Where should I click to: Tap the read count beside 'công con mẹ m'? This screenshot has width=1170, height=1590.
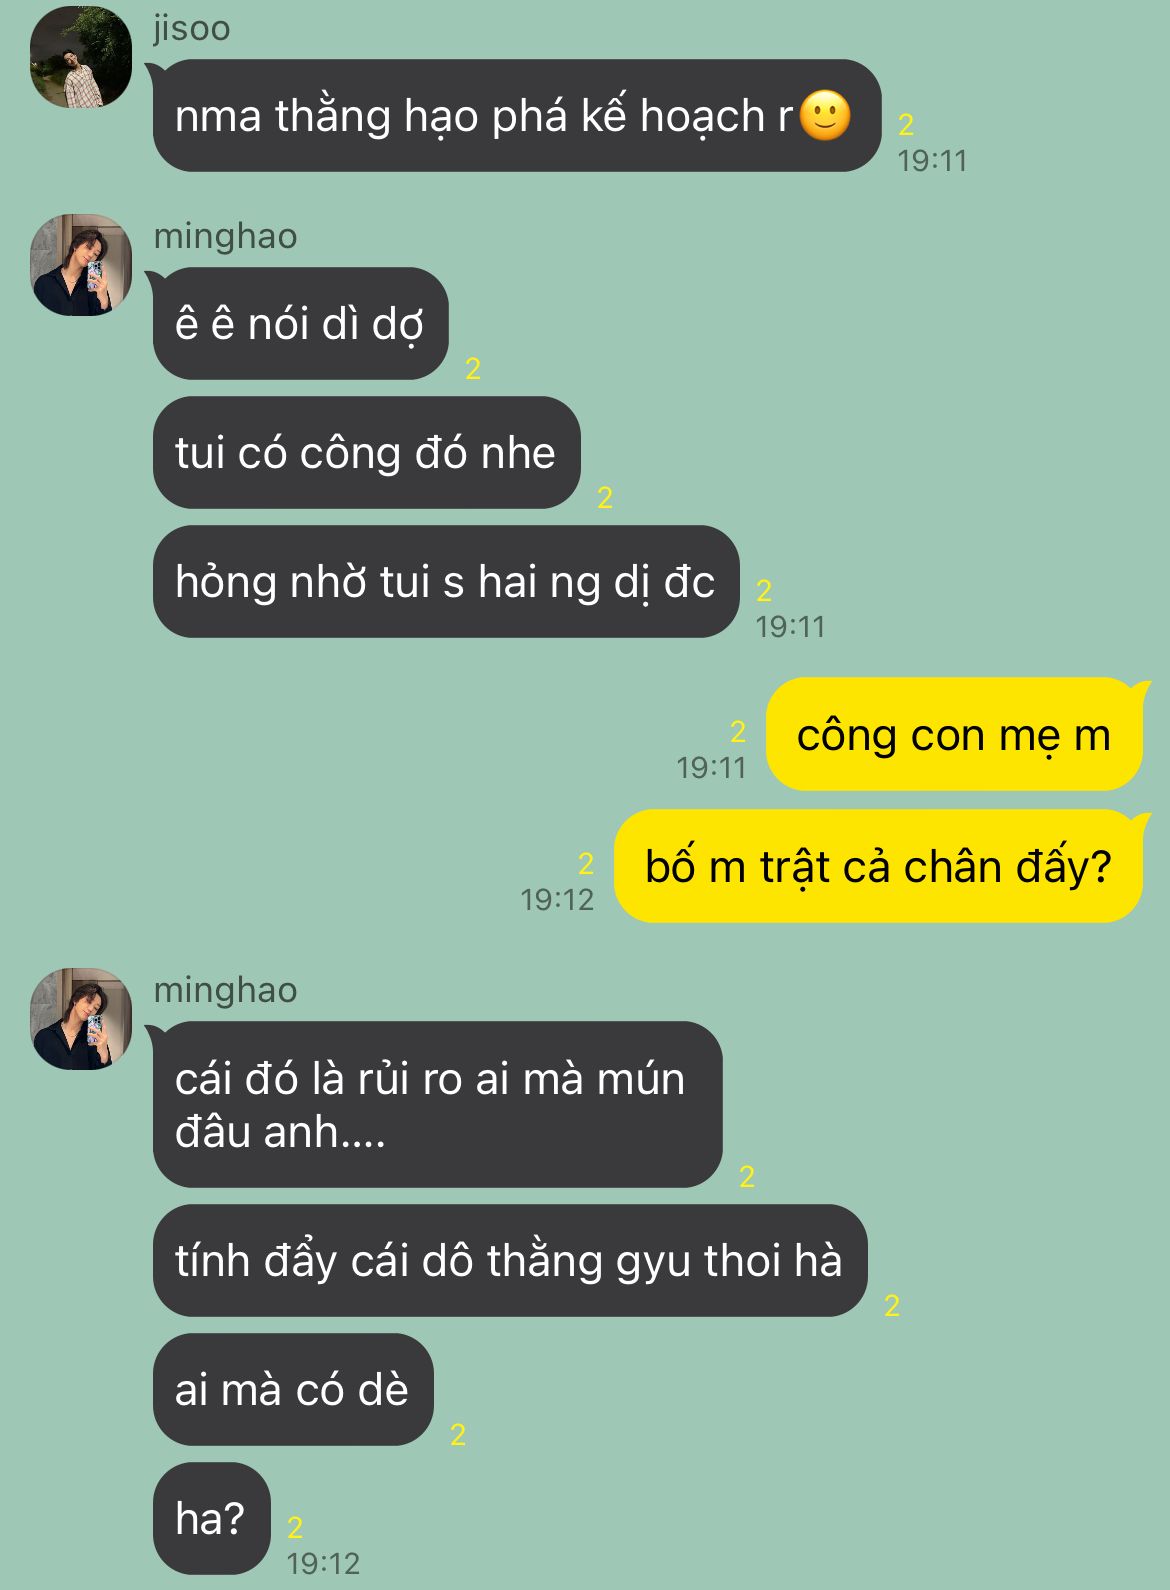point(738,732)
